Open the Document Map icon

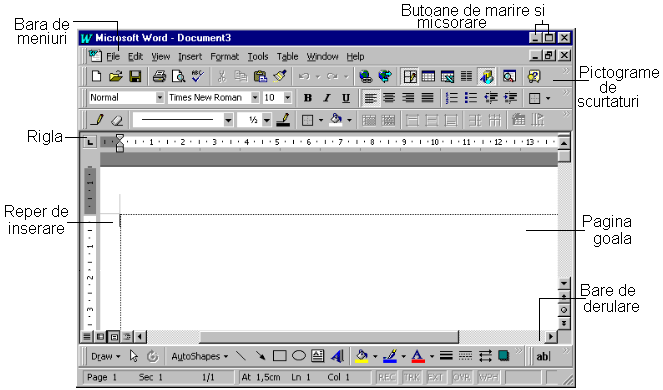pyautogui.click(x=509, y=77)
